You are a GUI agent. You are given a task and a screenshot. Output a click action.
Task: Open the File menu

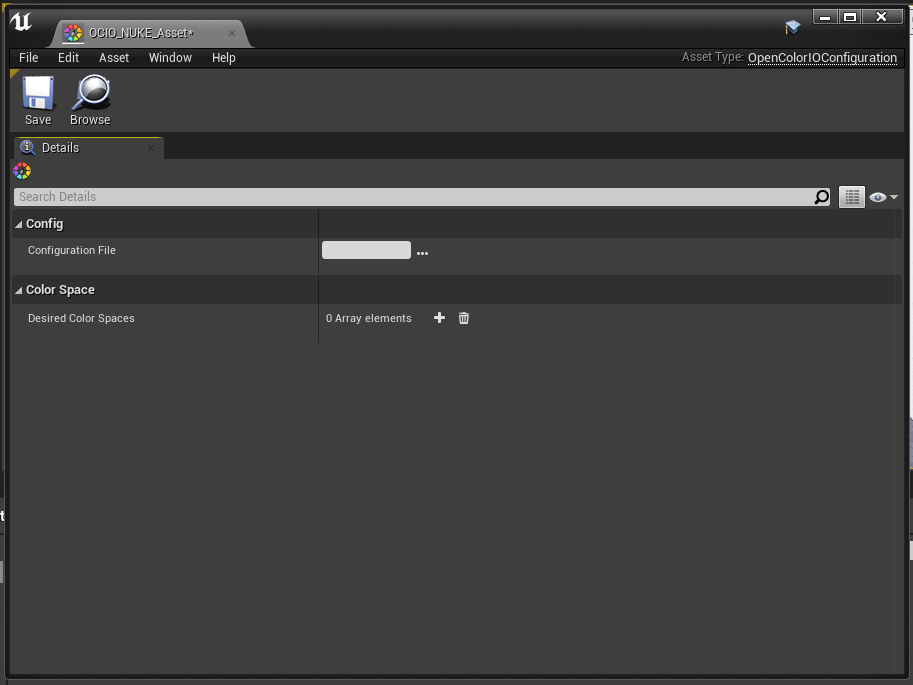click(29, 58)
